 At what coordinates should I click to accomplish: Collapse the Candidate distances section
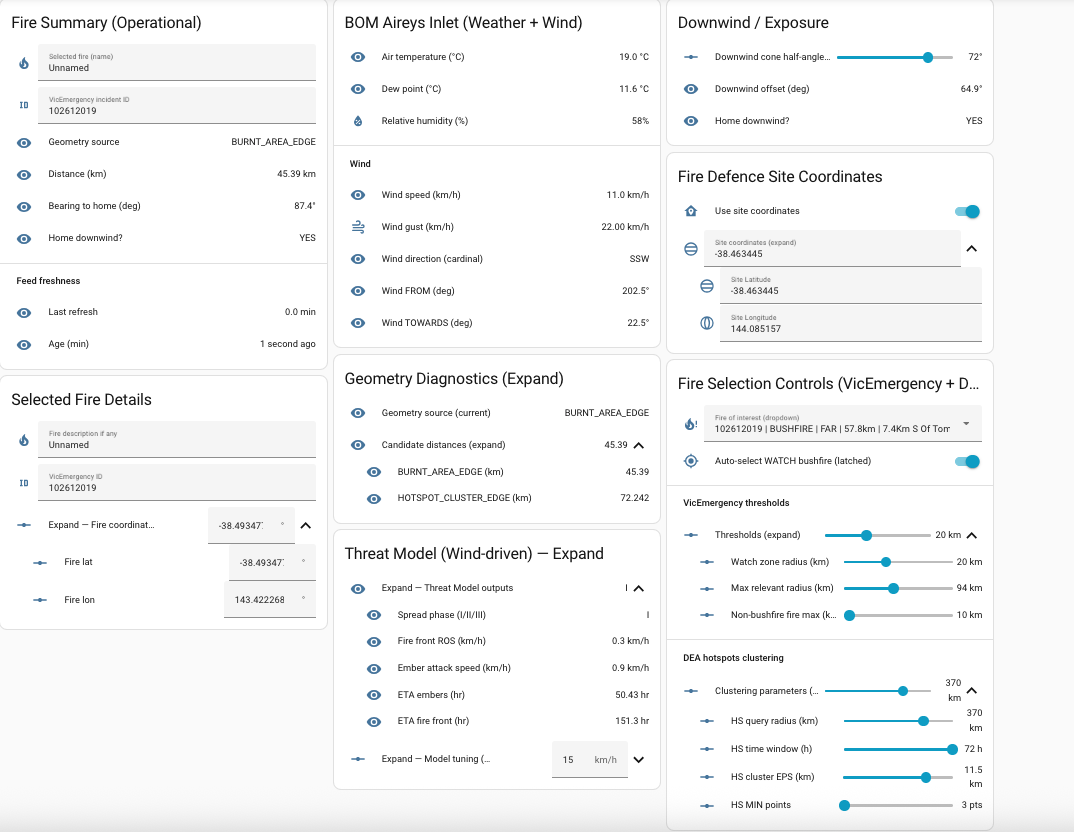[639, 445]
